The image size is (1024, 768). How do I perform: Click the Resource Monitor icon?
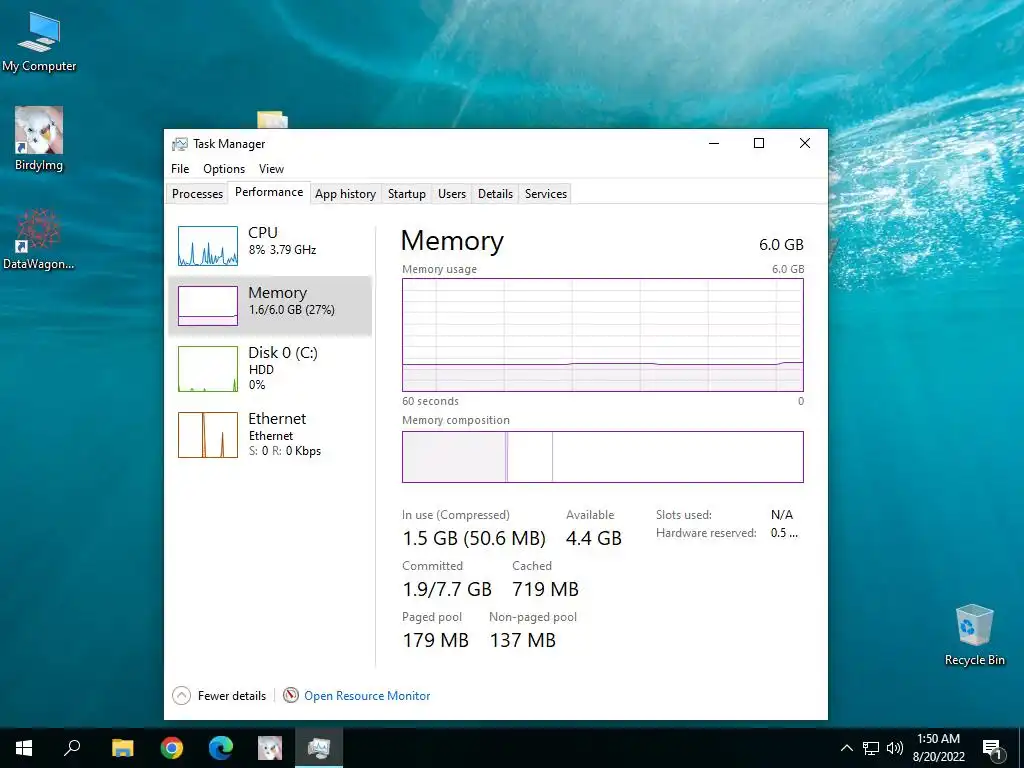click(x=291, y=696)
